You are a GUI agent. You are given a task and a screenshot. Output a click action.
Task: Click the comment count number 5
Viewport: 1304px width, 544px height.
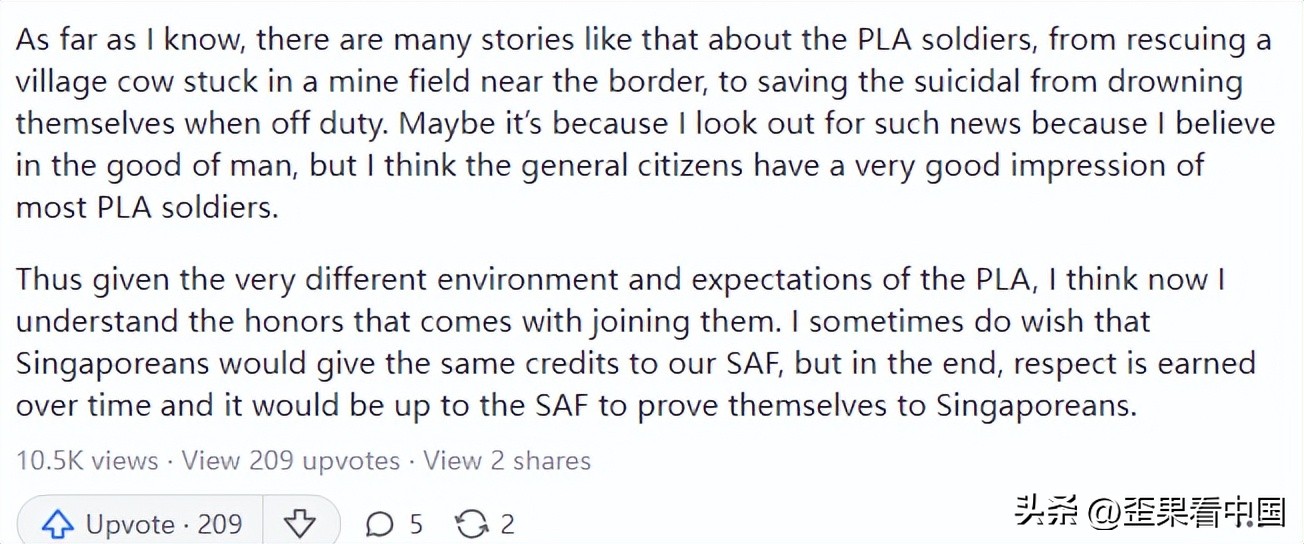(x=416, y=523)
